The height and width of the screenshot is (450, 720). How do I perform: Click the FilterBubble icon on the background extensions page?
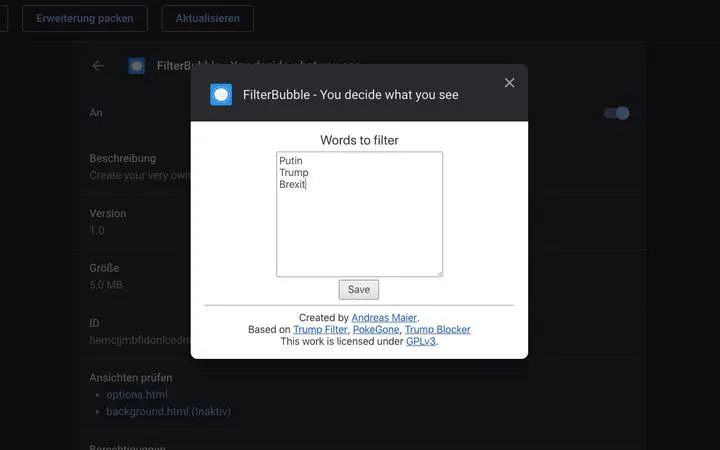coord(136,66)
